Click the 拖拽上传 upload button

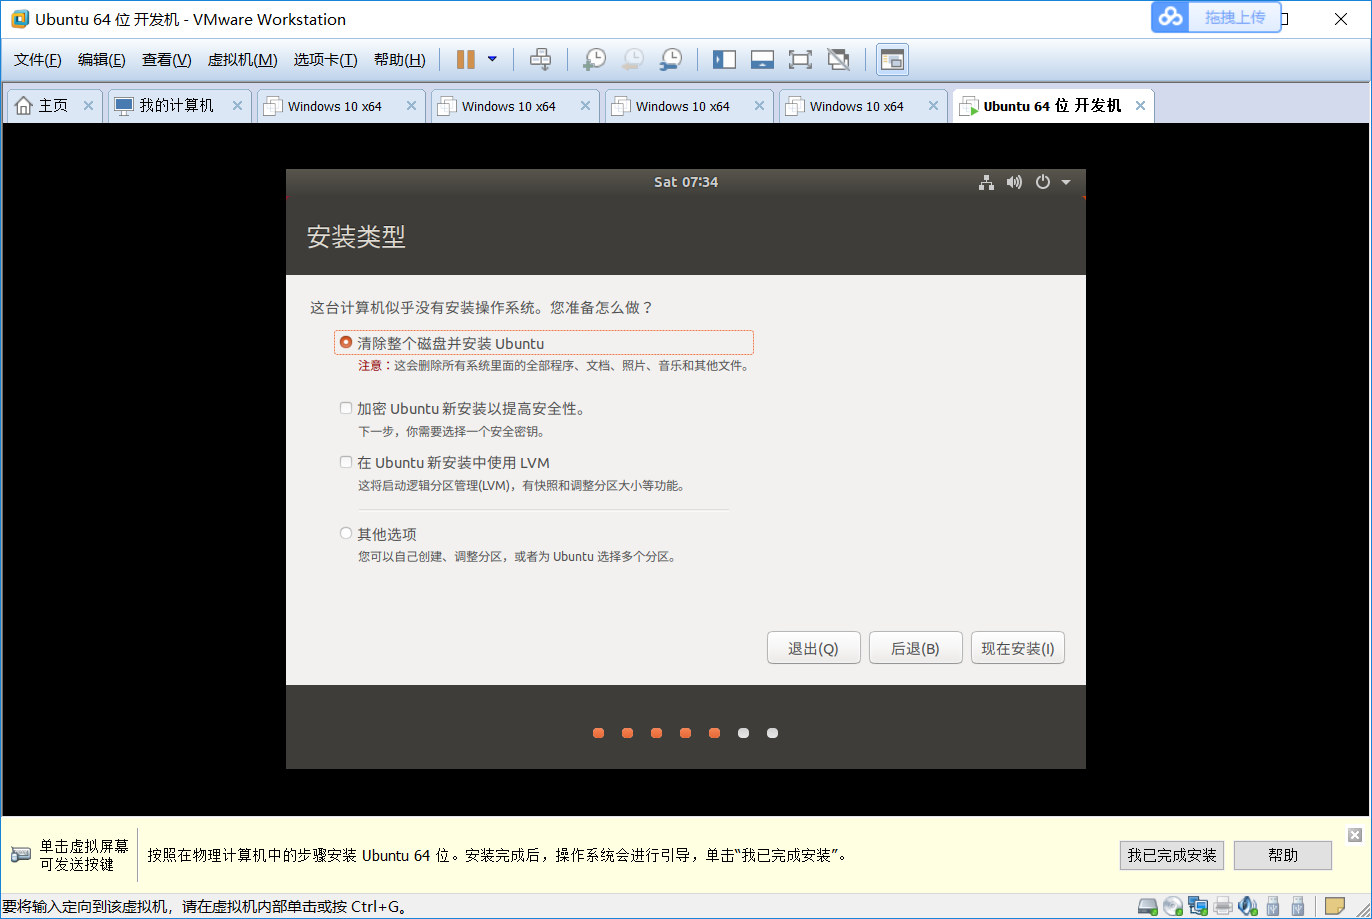click(x=1234, y=17)
